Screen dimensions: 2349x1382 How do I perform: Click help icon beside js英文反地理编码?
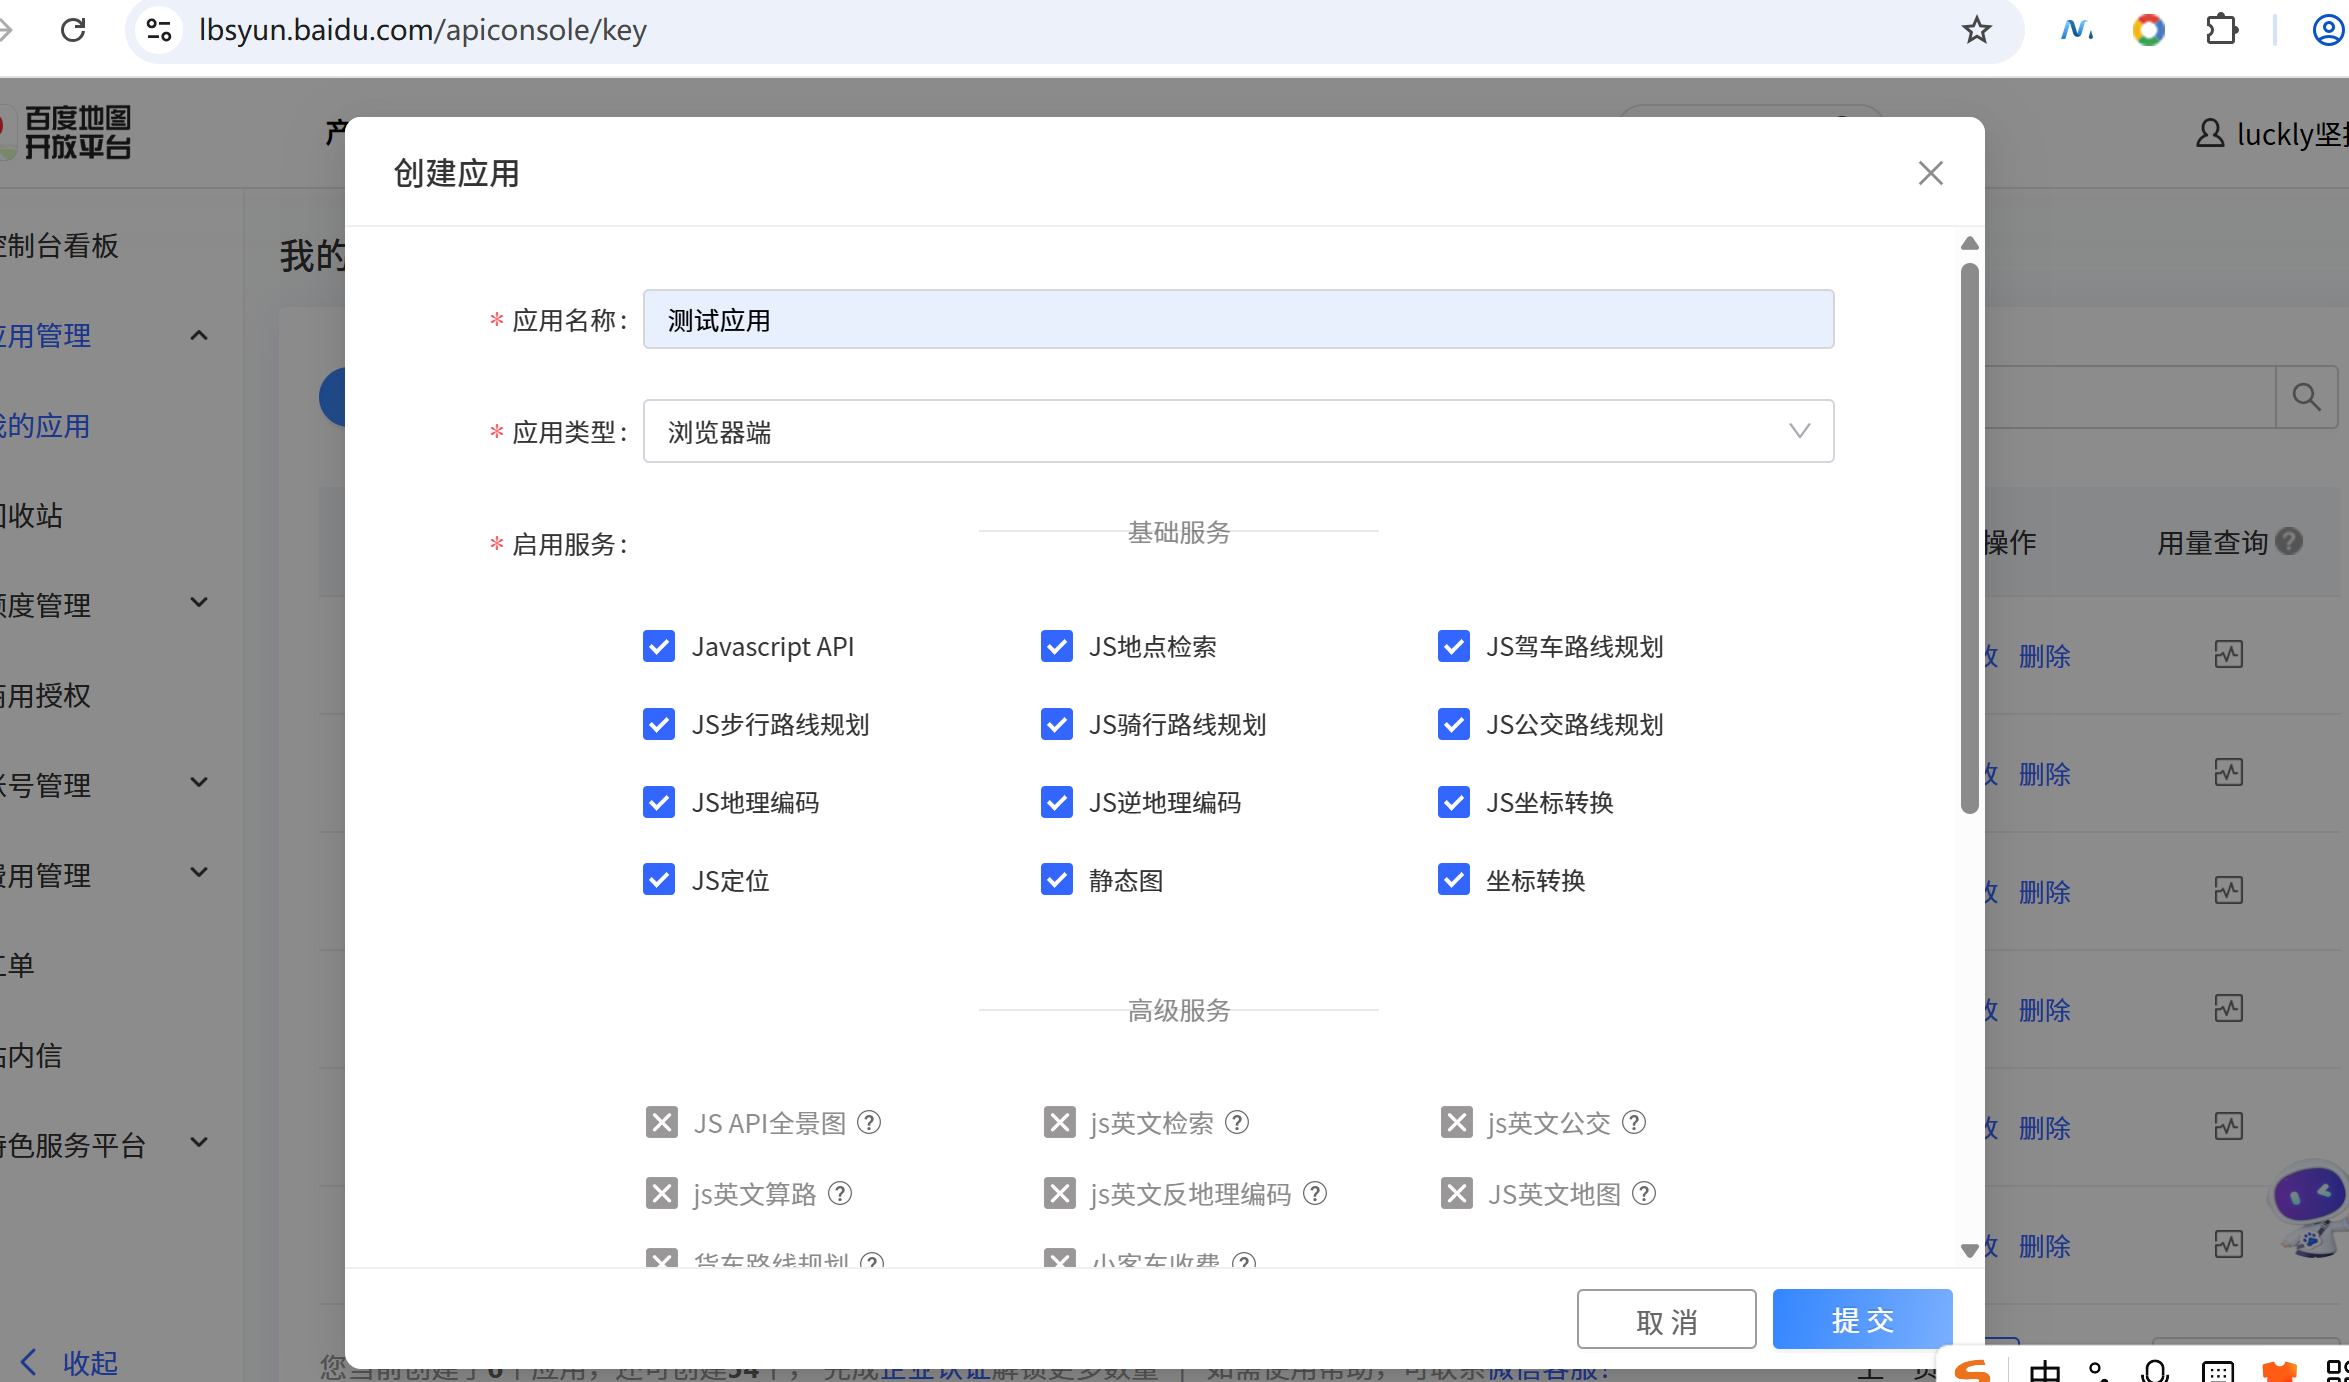[1316, 1193]
